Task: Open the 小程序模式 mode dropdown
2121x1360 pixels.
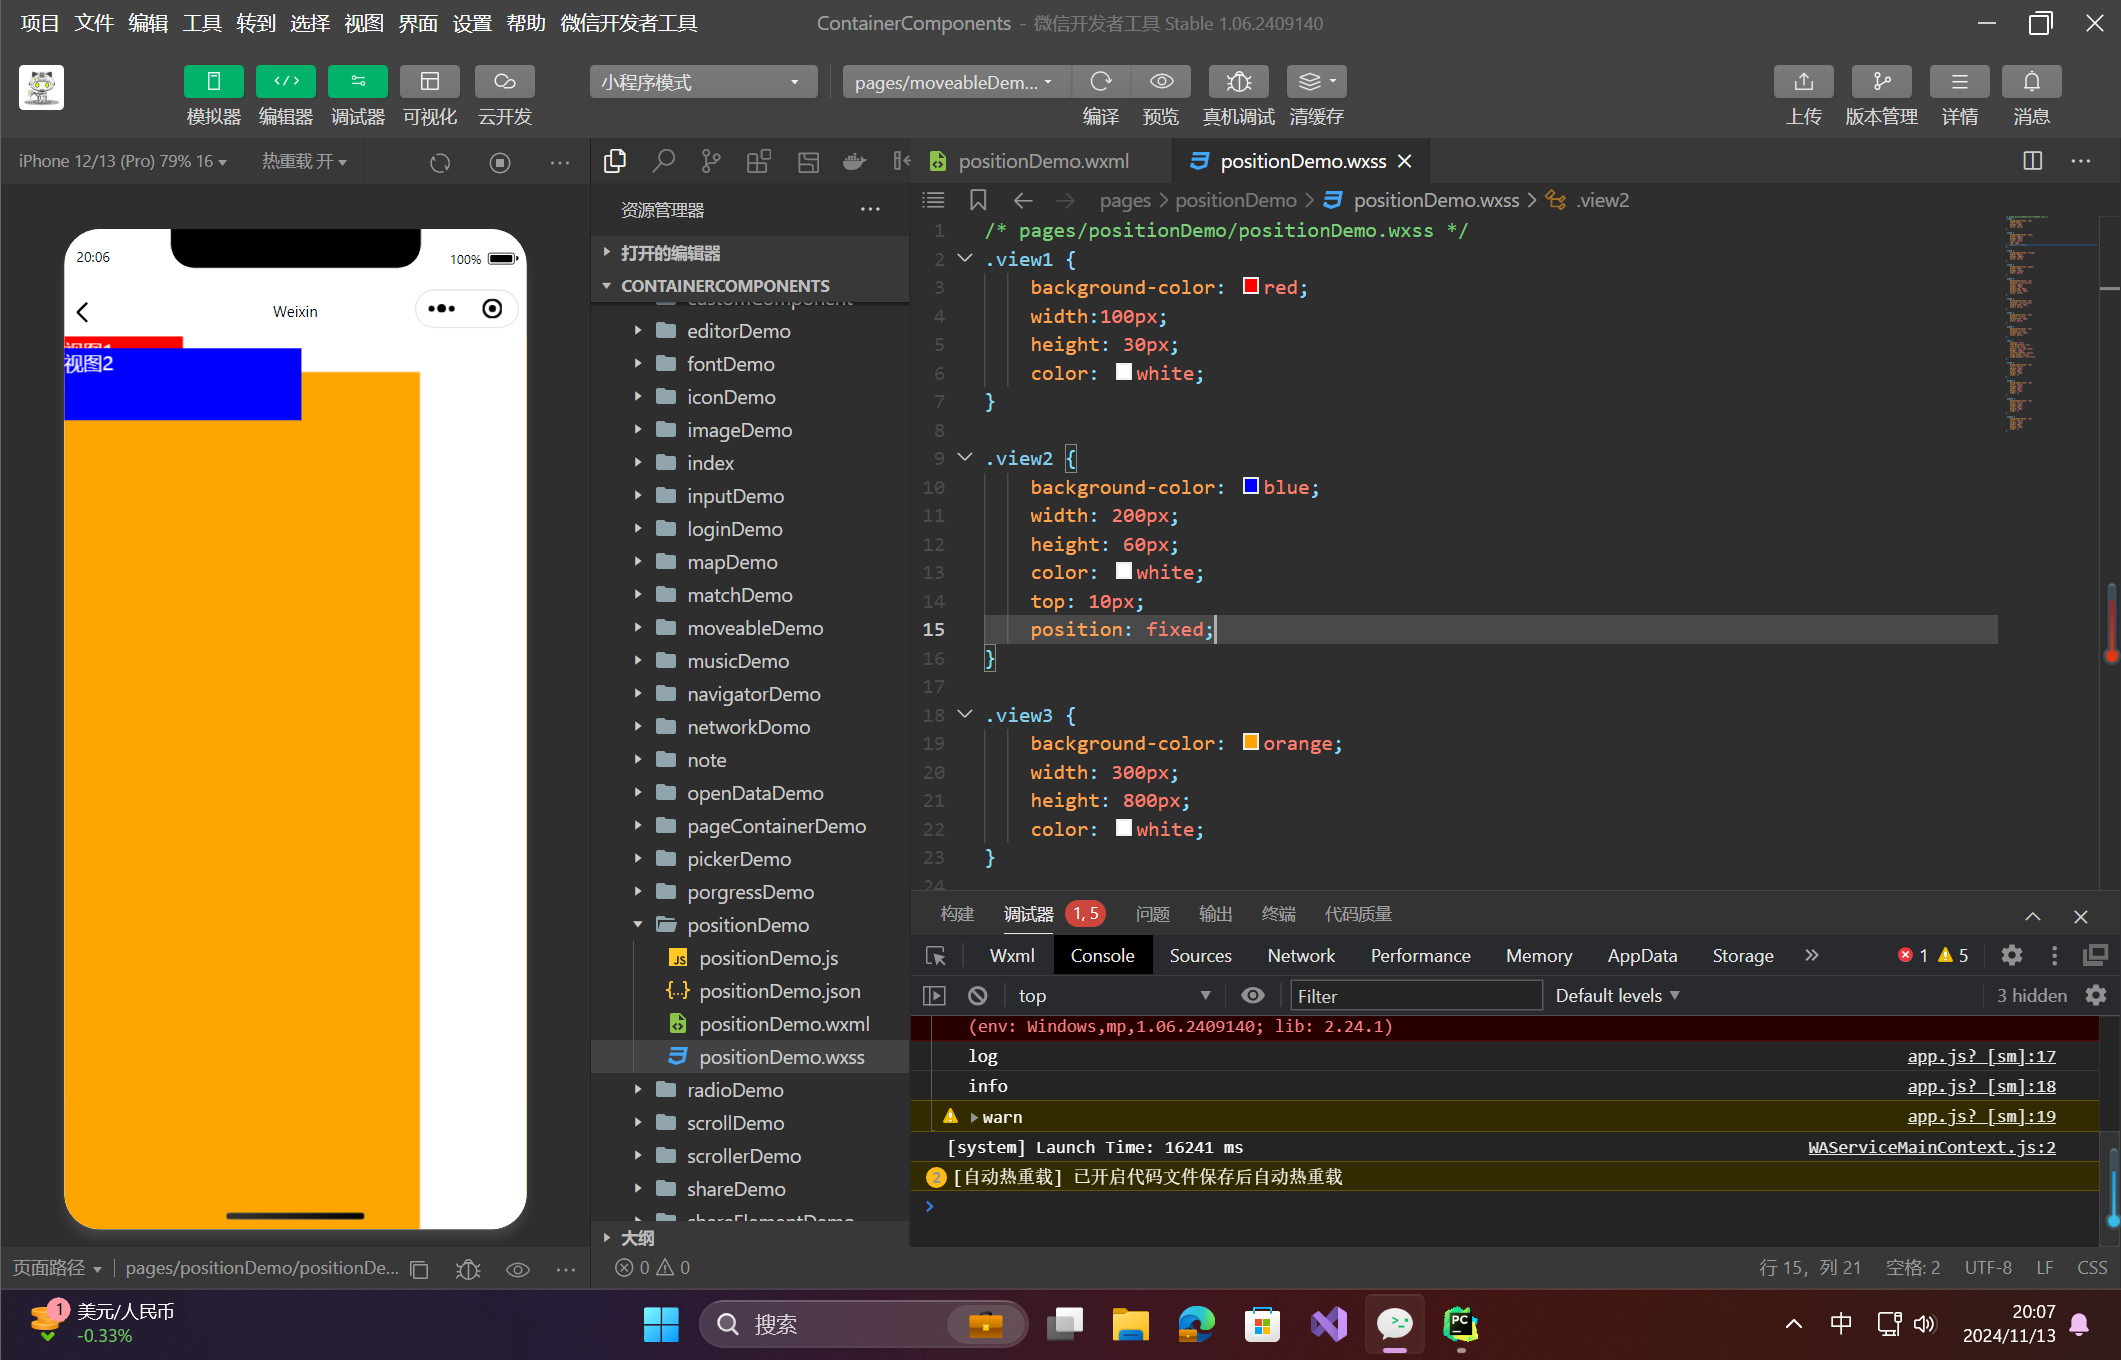Action: [702, 82]
